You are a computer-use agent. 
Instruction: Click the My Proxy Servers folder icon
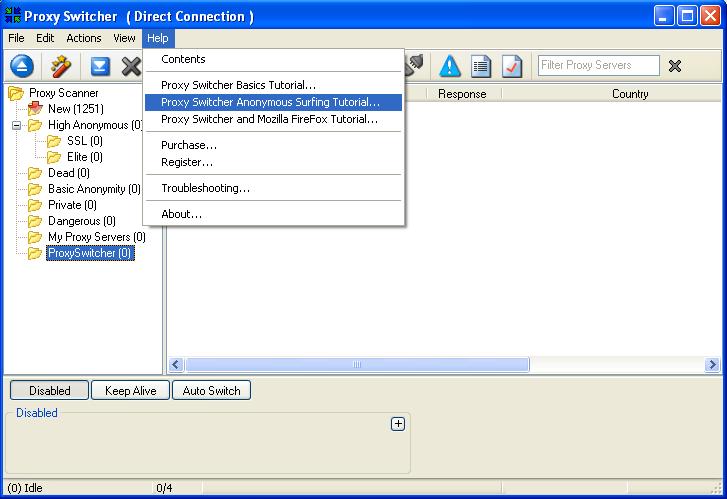[x=35, y=237]
